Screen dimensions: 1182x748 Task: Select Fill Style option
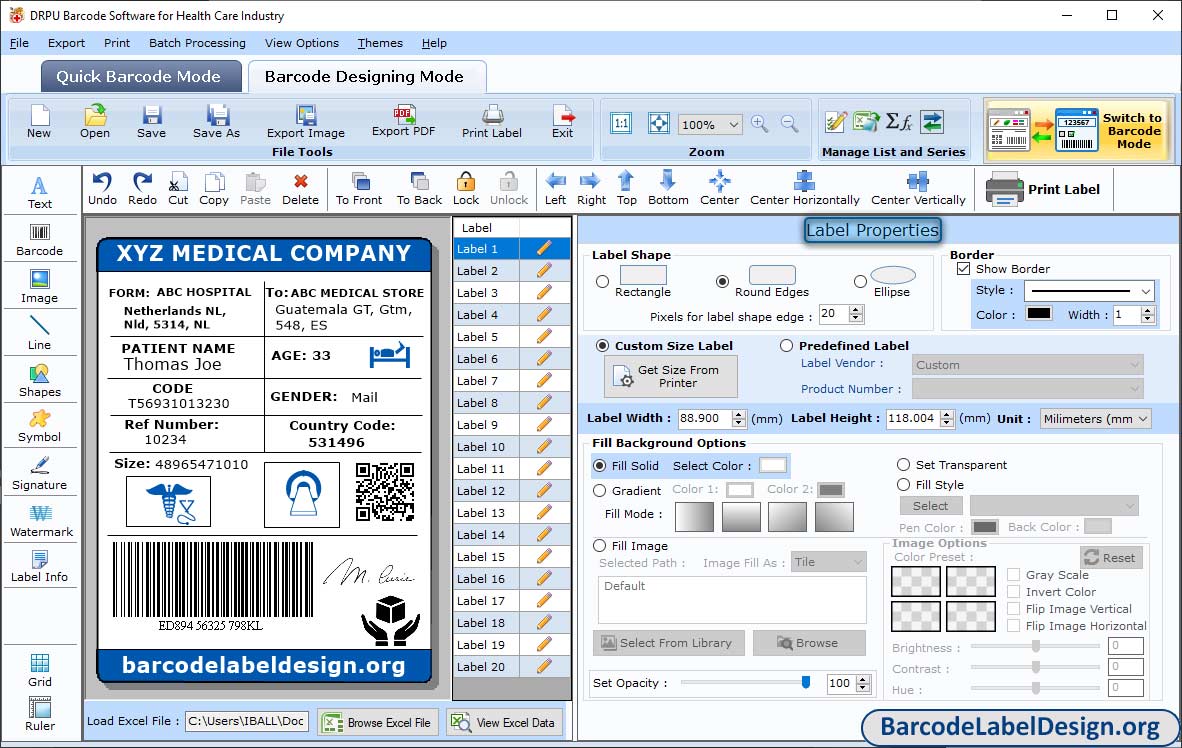[903, 485]
